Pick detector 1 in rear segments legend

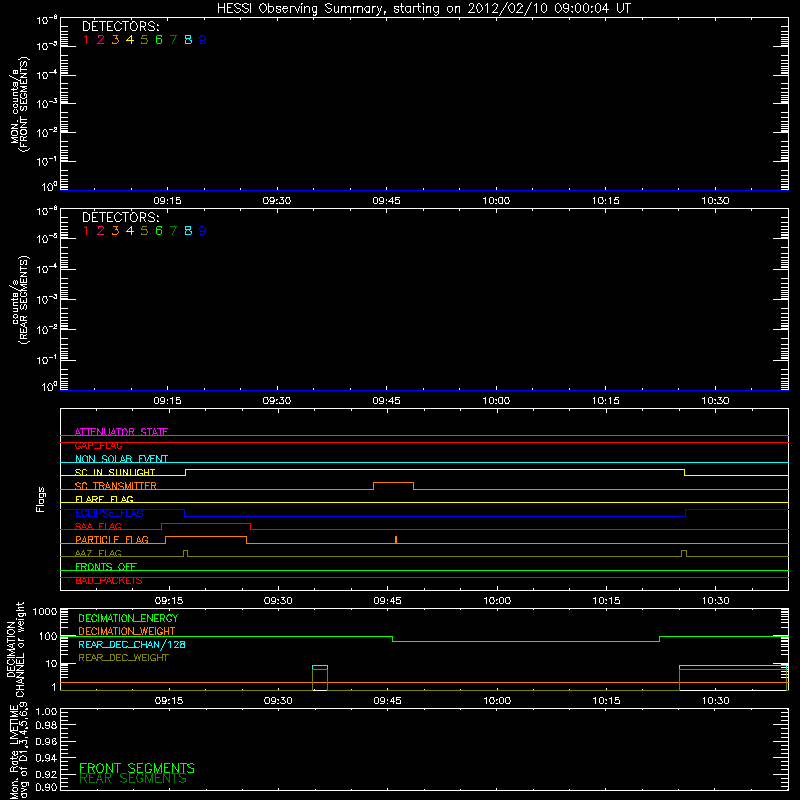(x=86, y=231)
